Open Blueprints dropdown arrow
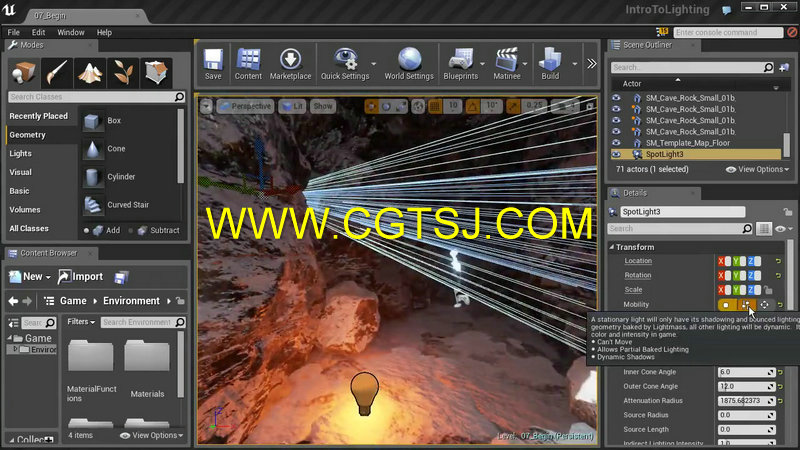This screenshot has width=800, height=450. (482, 64)
